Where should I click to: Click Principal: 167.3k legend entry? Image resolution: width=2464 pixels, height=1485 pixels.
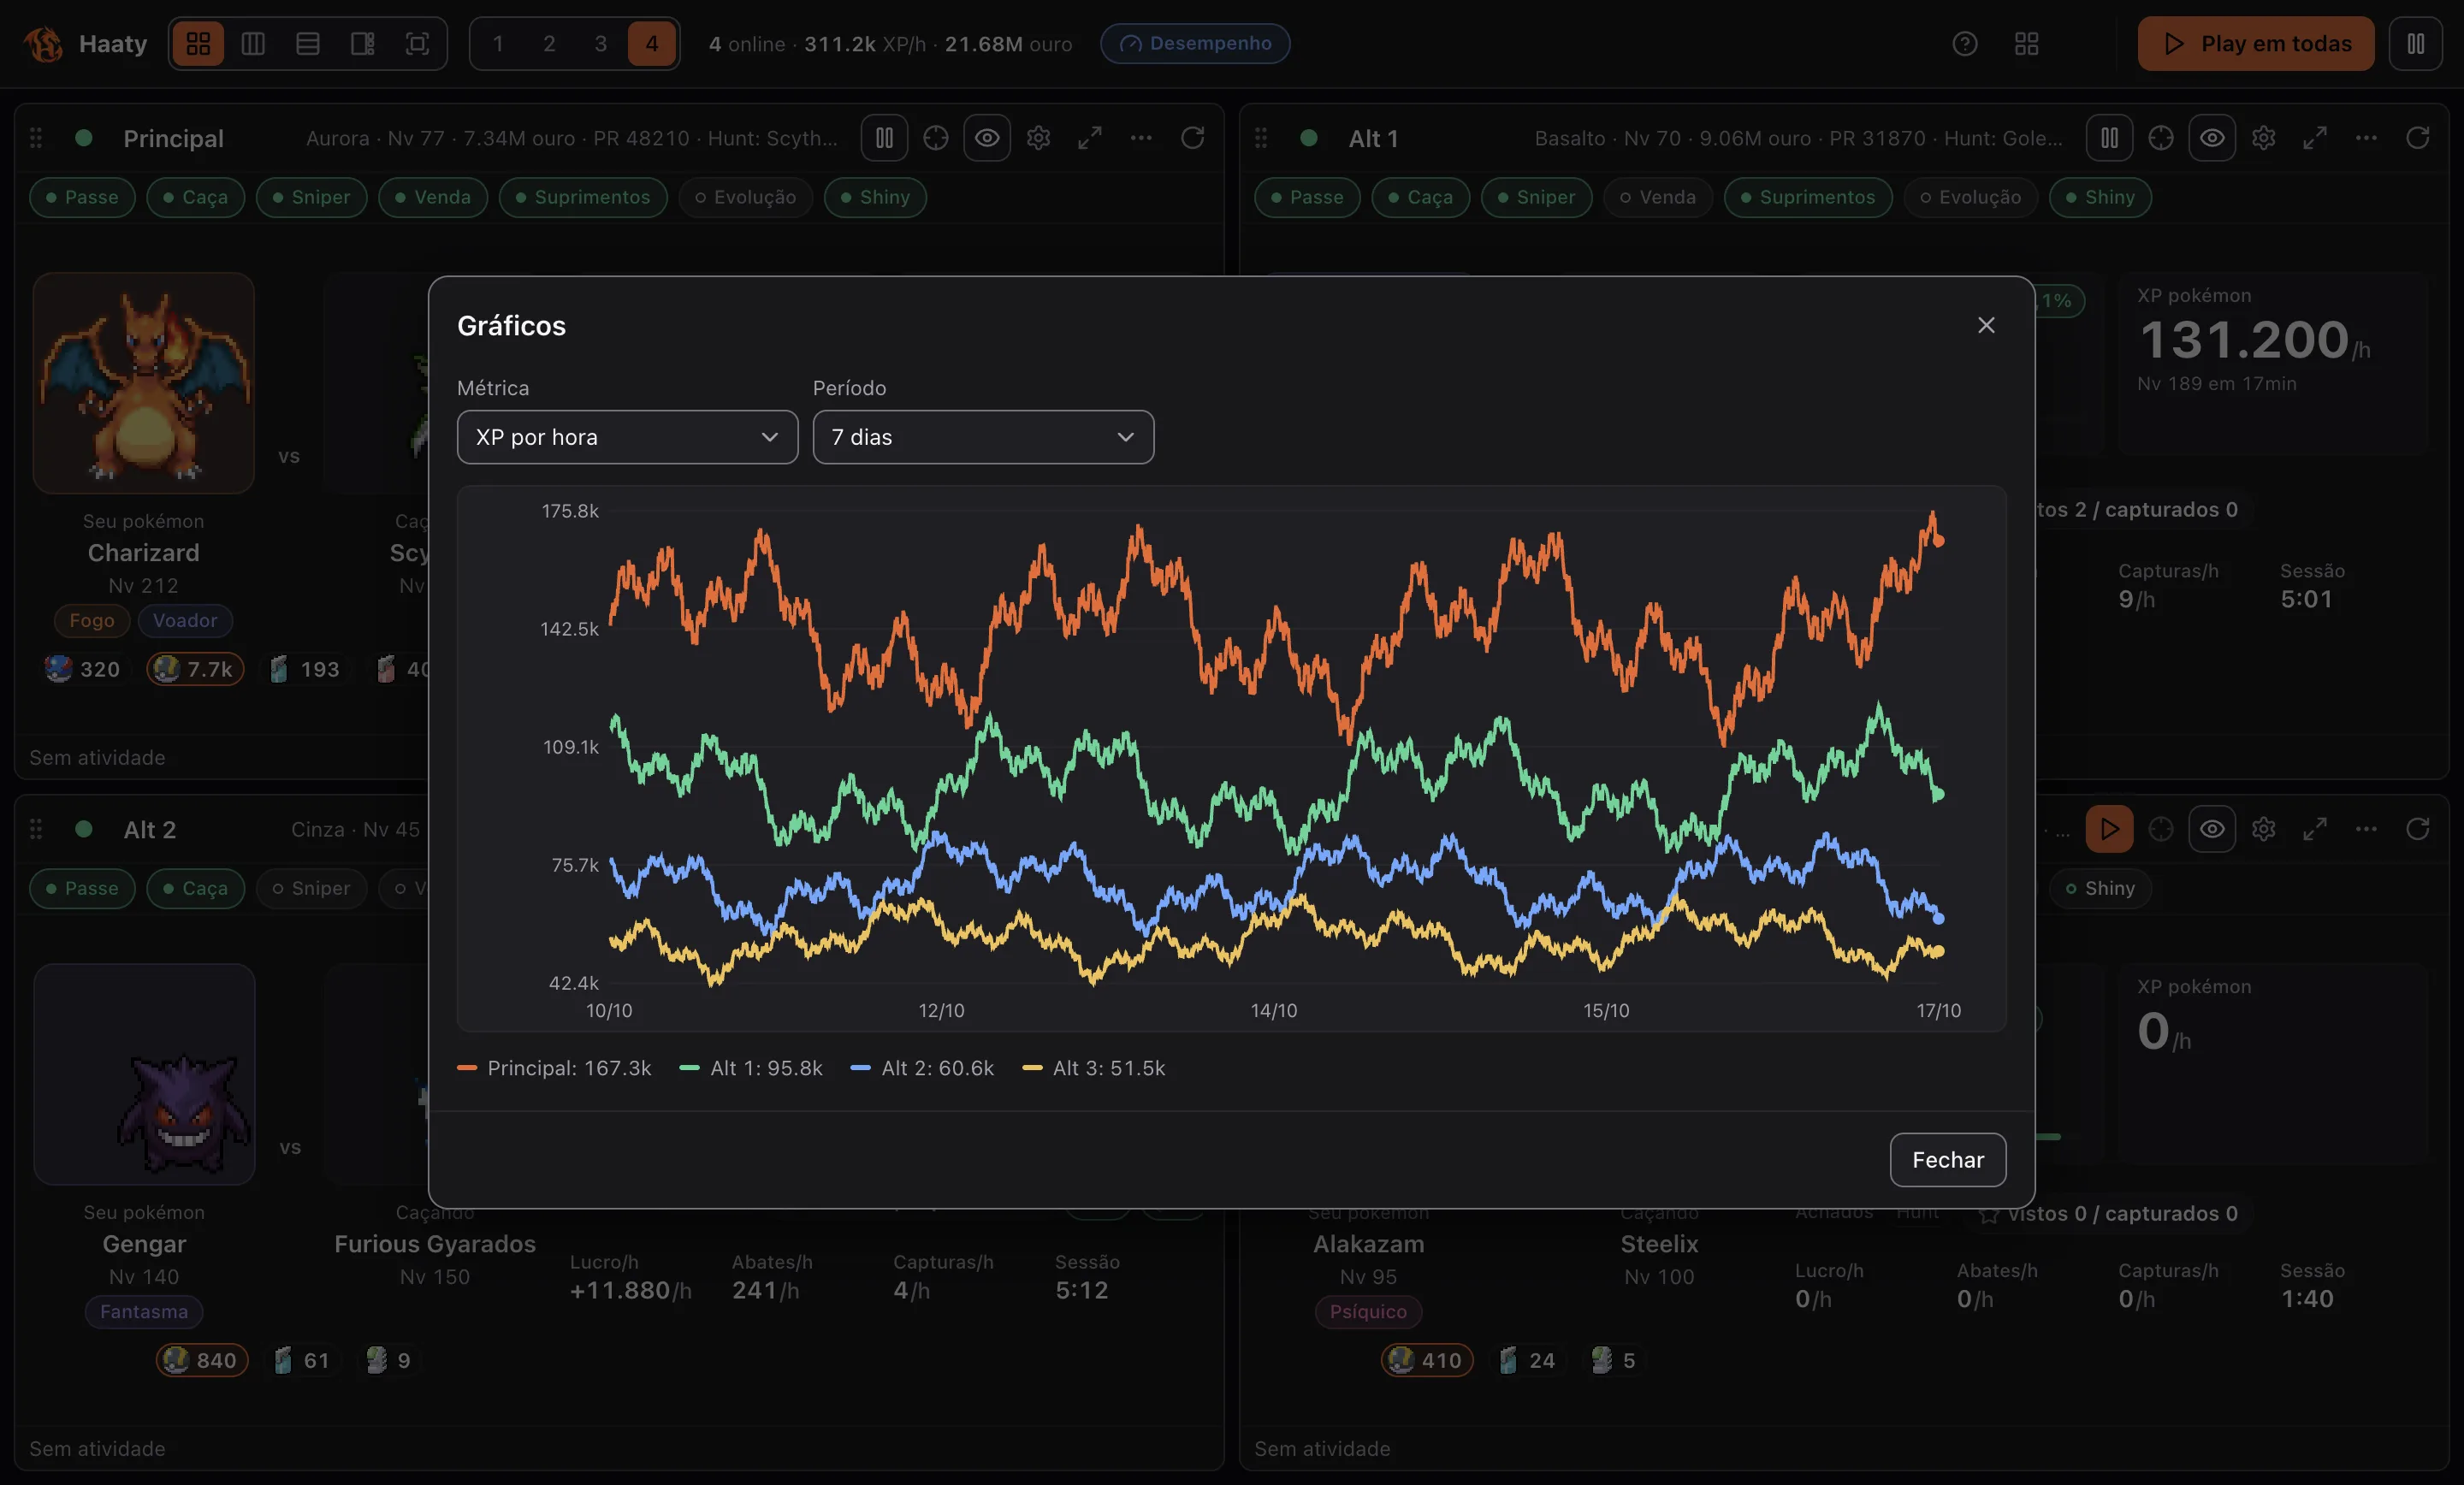(x=554, y=1068)
